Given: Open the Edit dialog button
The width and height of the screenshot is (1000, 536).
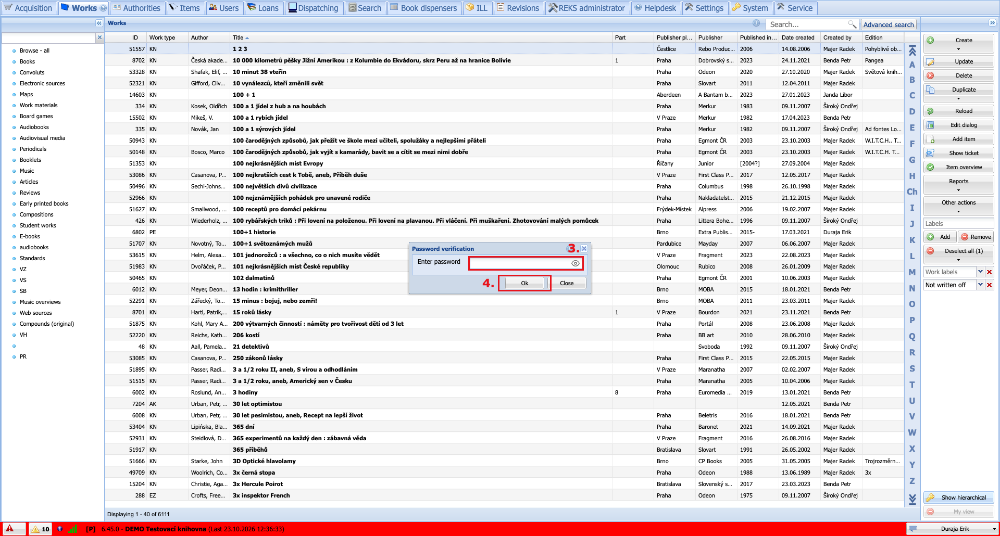Looking at the screenshot, I should 959,126.
